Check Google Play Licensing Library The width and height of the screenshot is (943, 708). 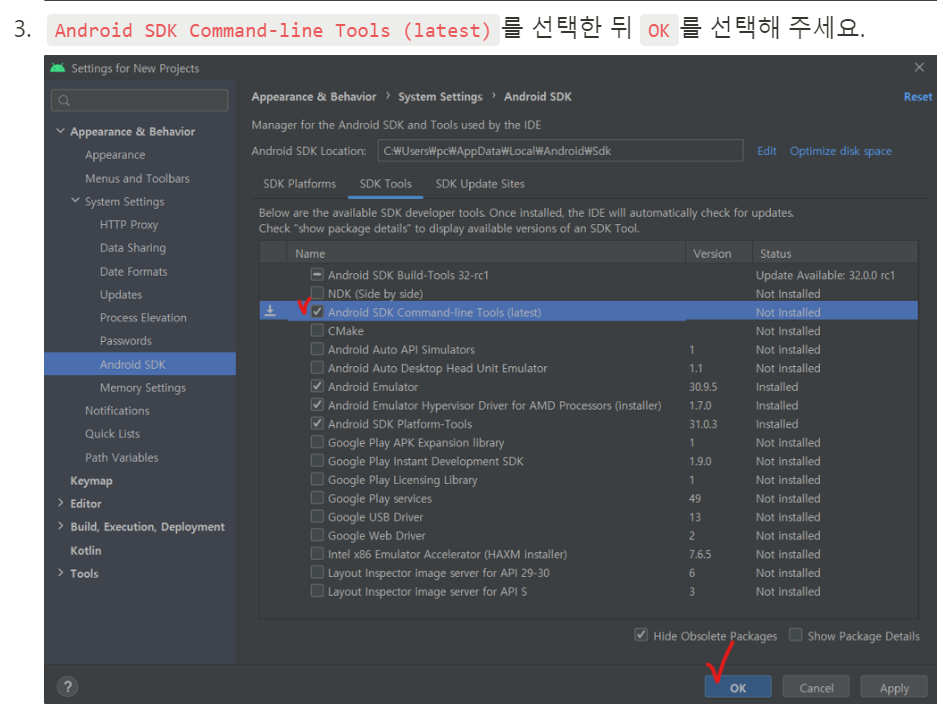pyautogui.click(x=317, y=479)
